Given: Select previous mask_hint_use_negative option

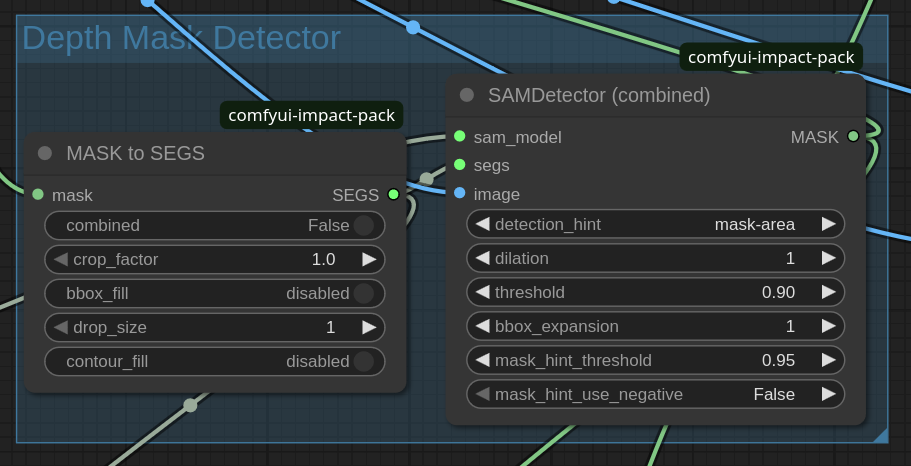Looking at the screenshot, I should point(482,395).
